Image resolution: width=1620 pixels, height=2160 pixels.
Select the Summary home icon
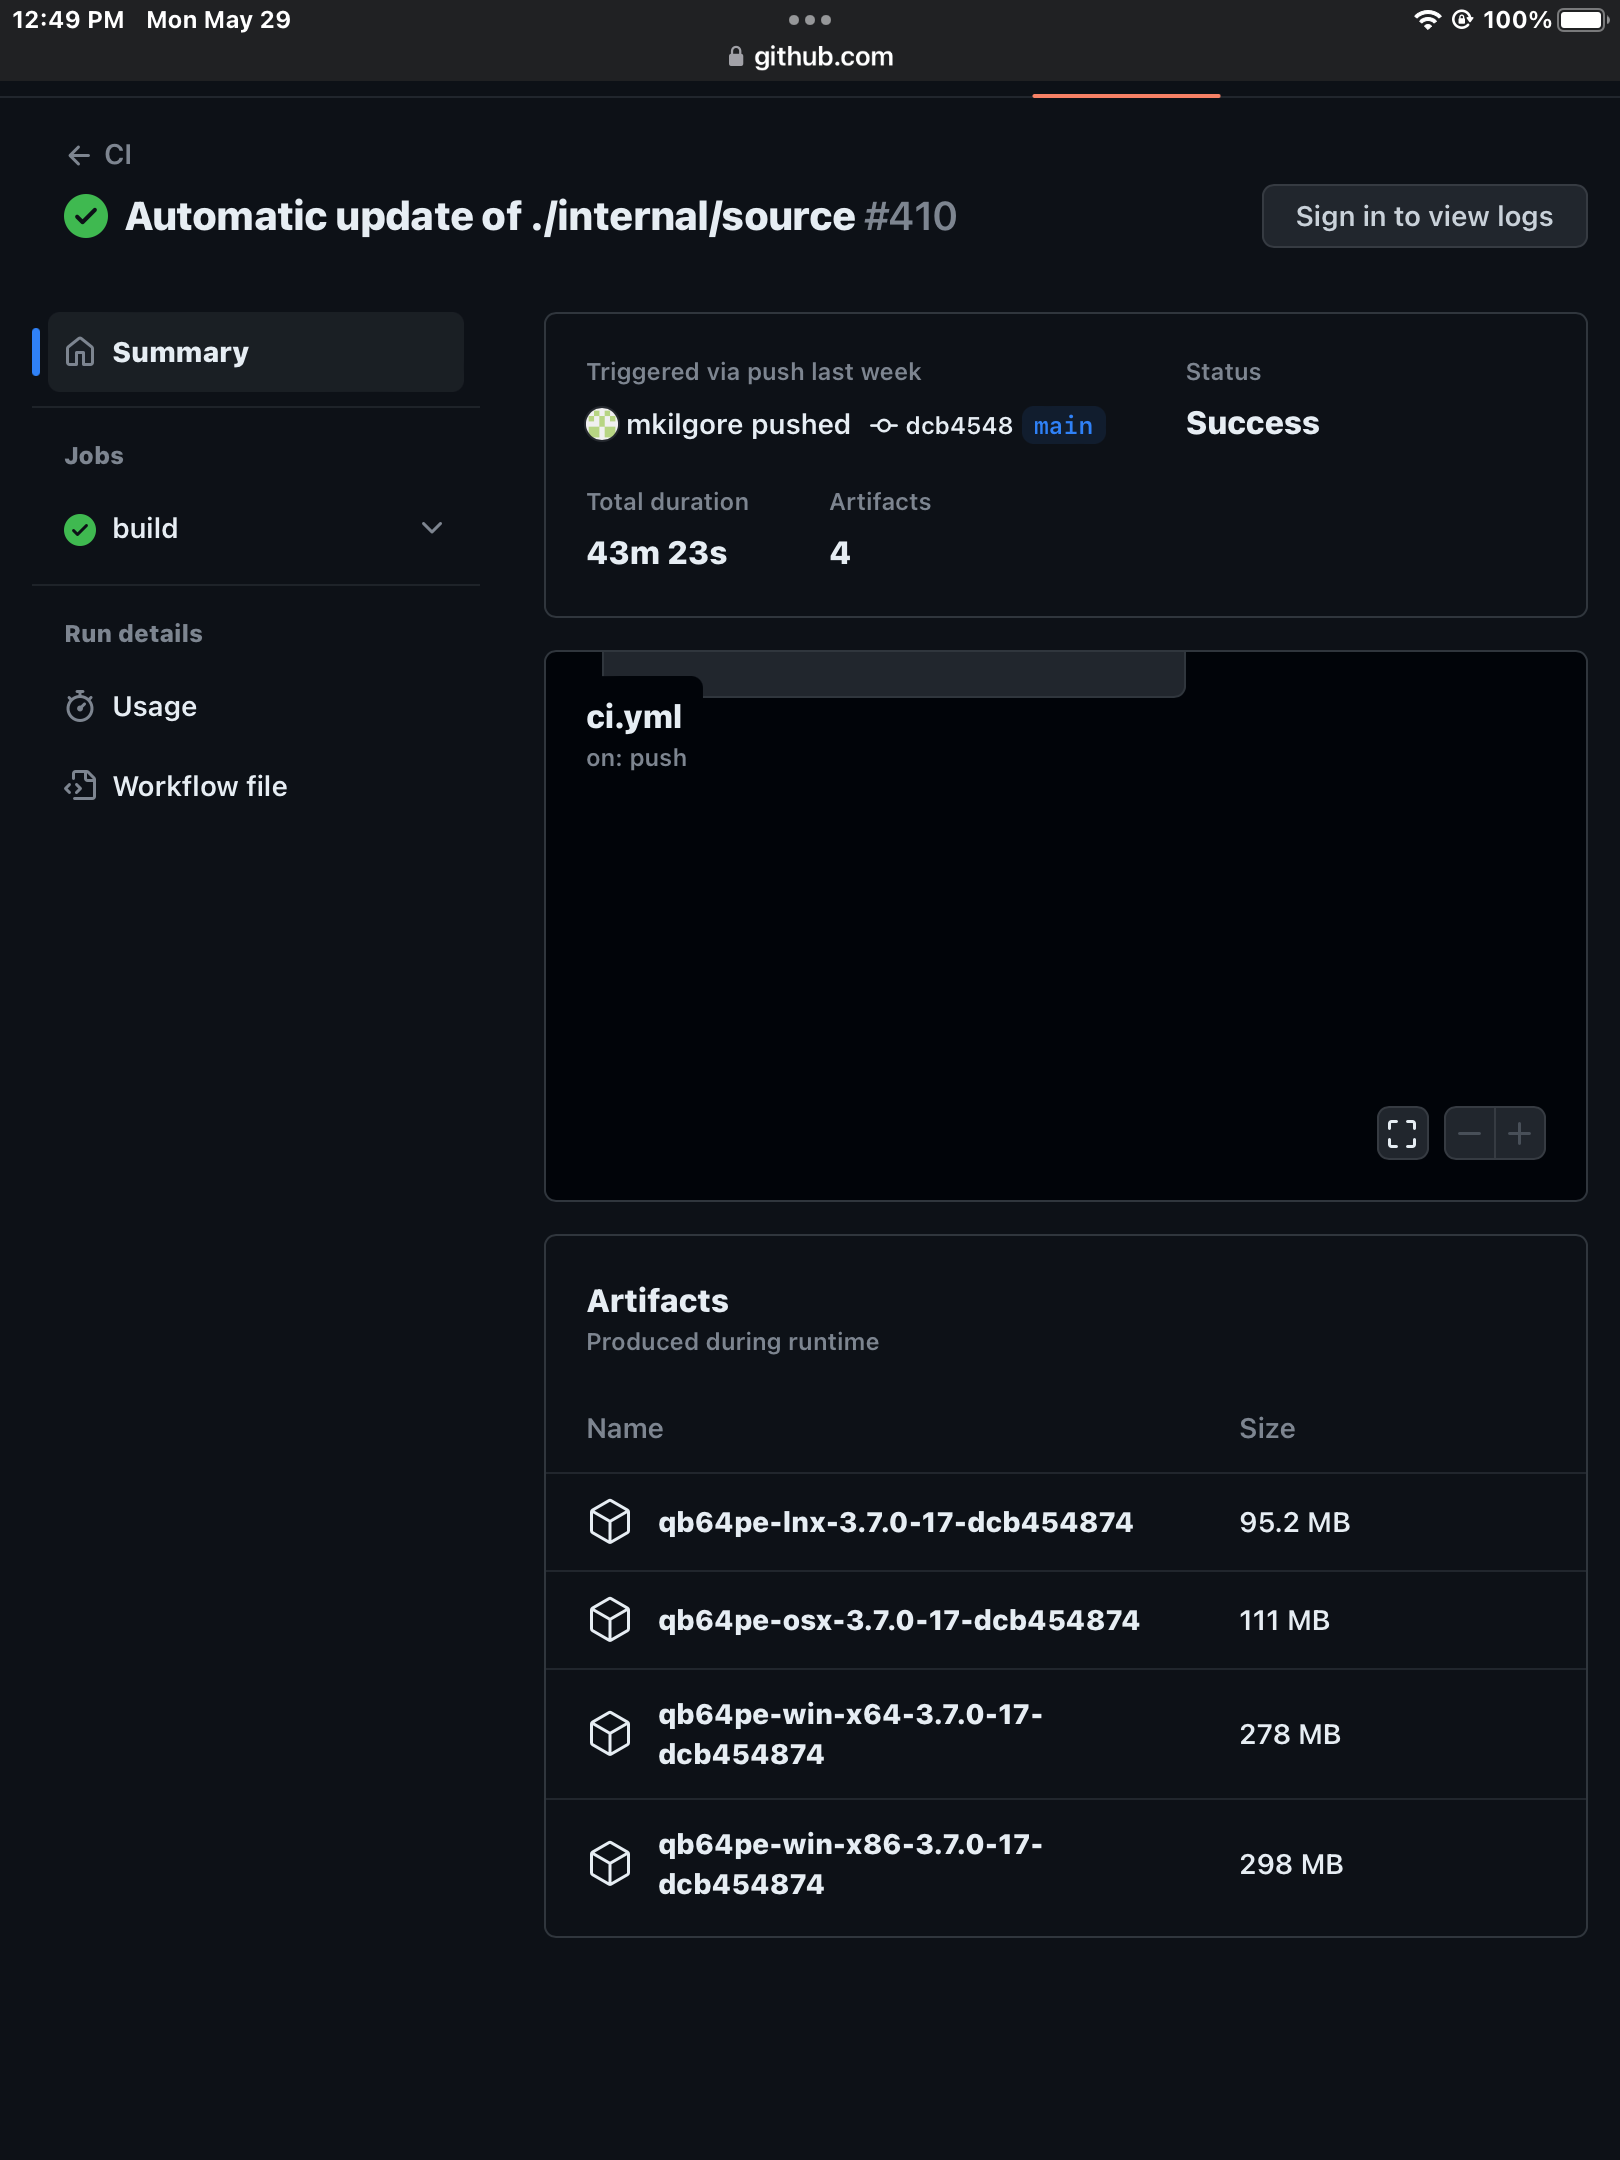click(x=80, y=352)
